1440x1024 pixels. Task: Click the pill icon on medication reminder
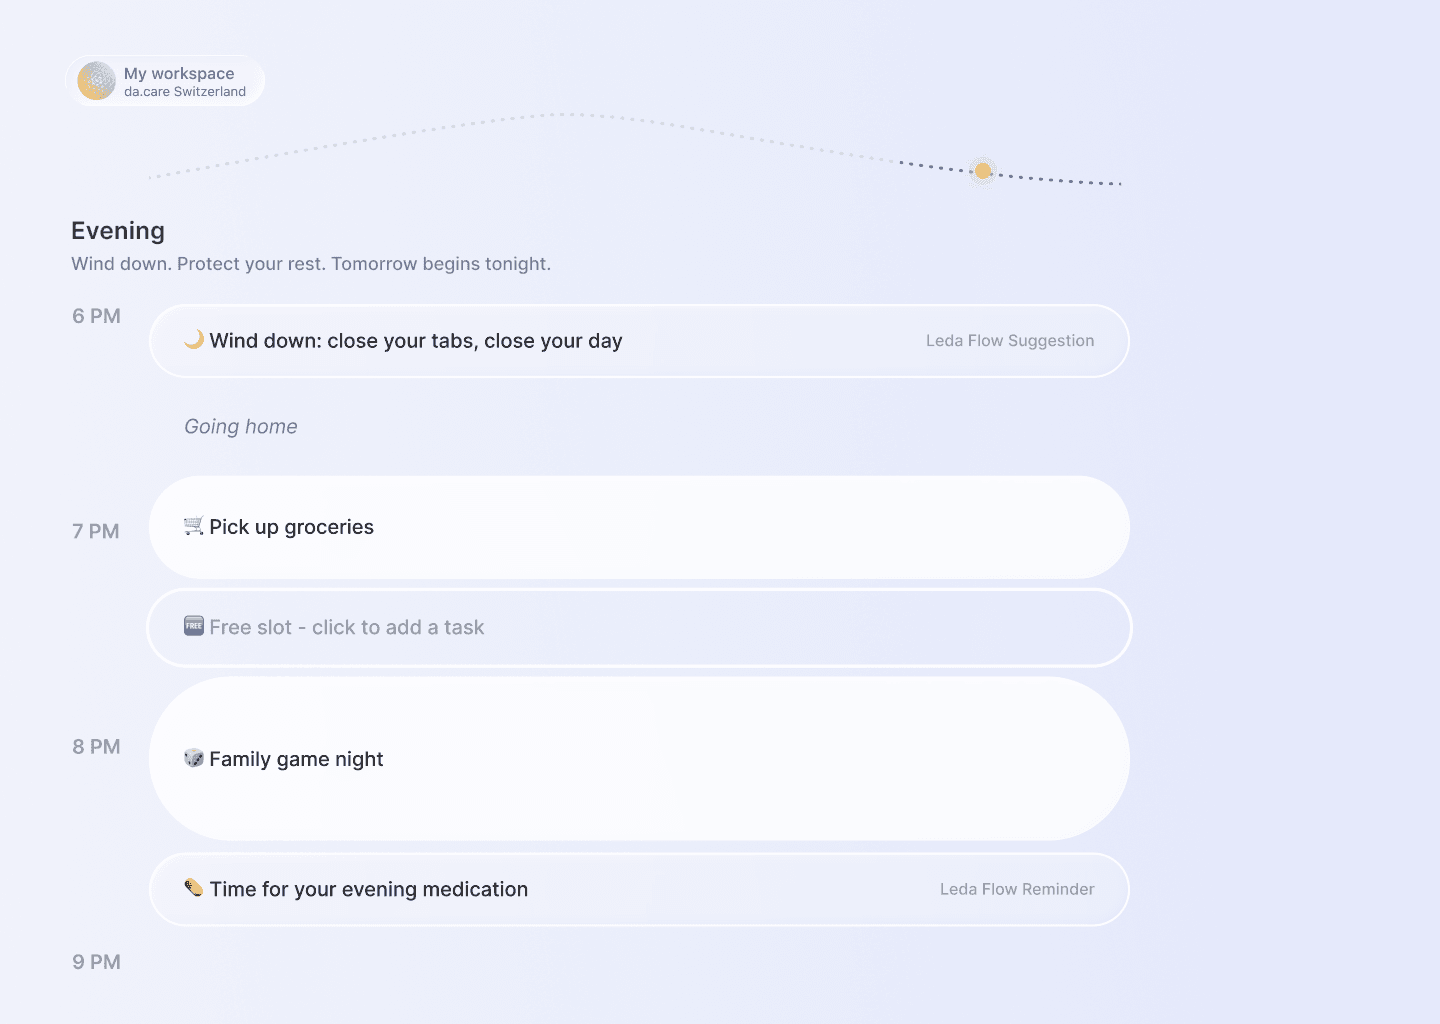point(194,888)
